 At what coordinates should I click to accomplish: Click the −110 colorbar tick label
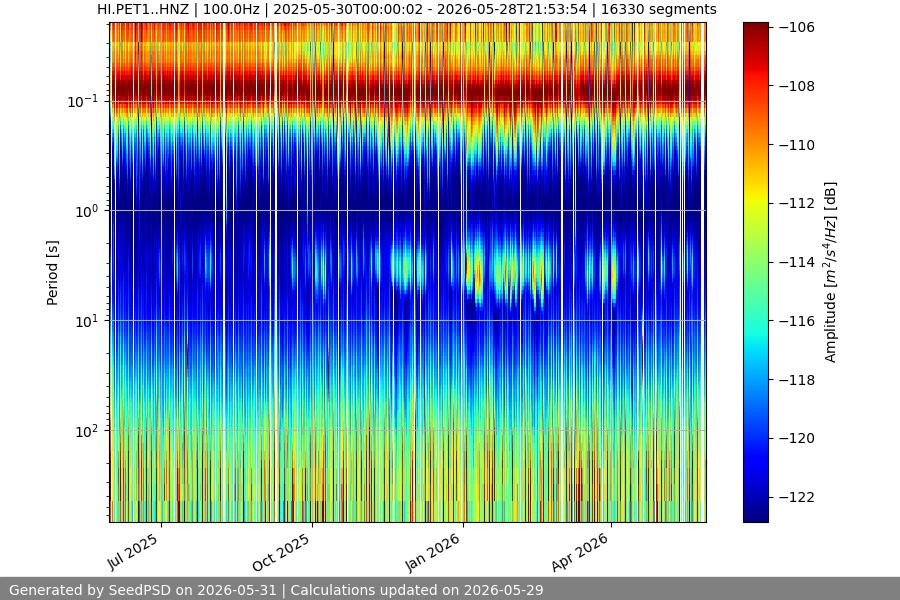(797, 145)
